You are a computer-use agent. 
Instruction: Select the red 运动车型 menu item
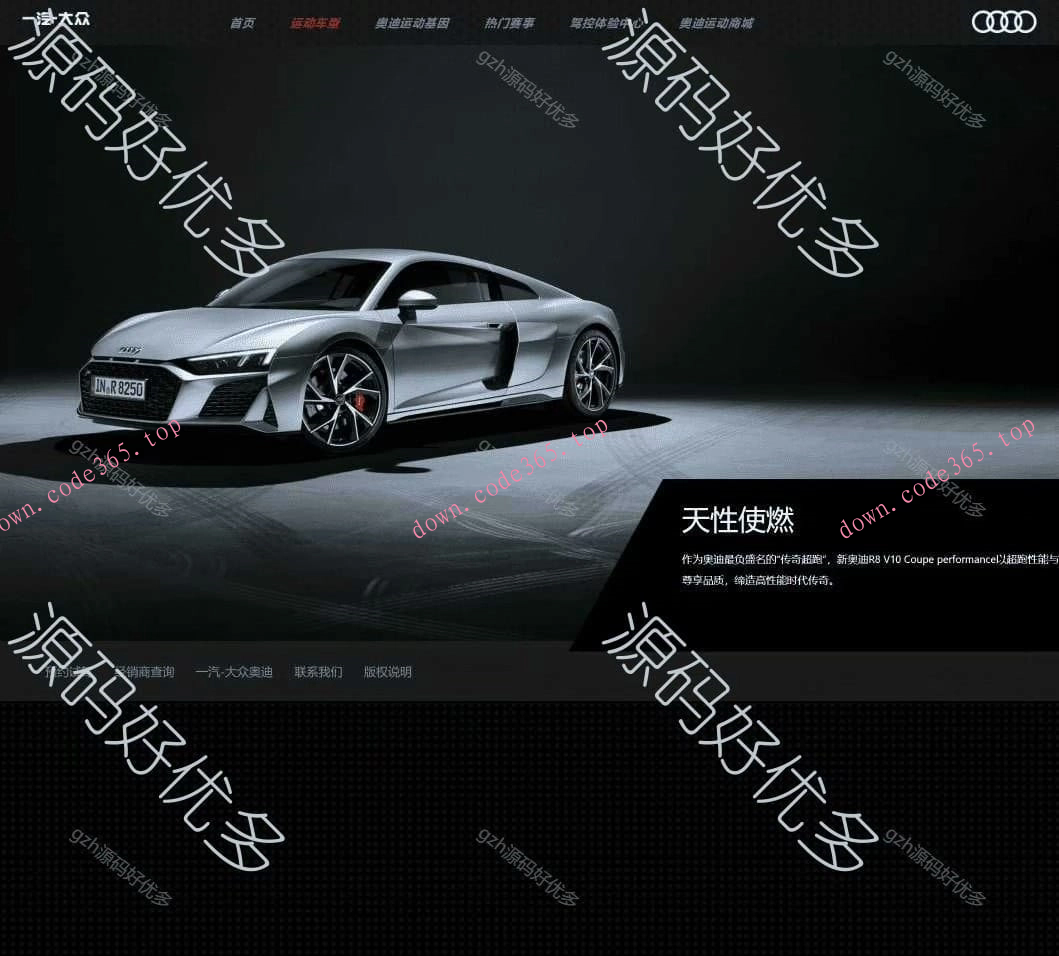[315, 24]
